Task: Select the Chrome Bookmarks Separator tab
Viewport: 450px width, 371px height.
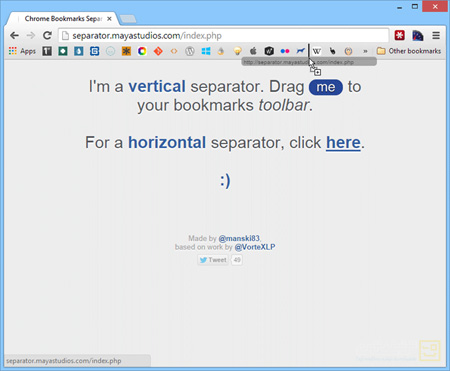Action: coord(63,19)
